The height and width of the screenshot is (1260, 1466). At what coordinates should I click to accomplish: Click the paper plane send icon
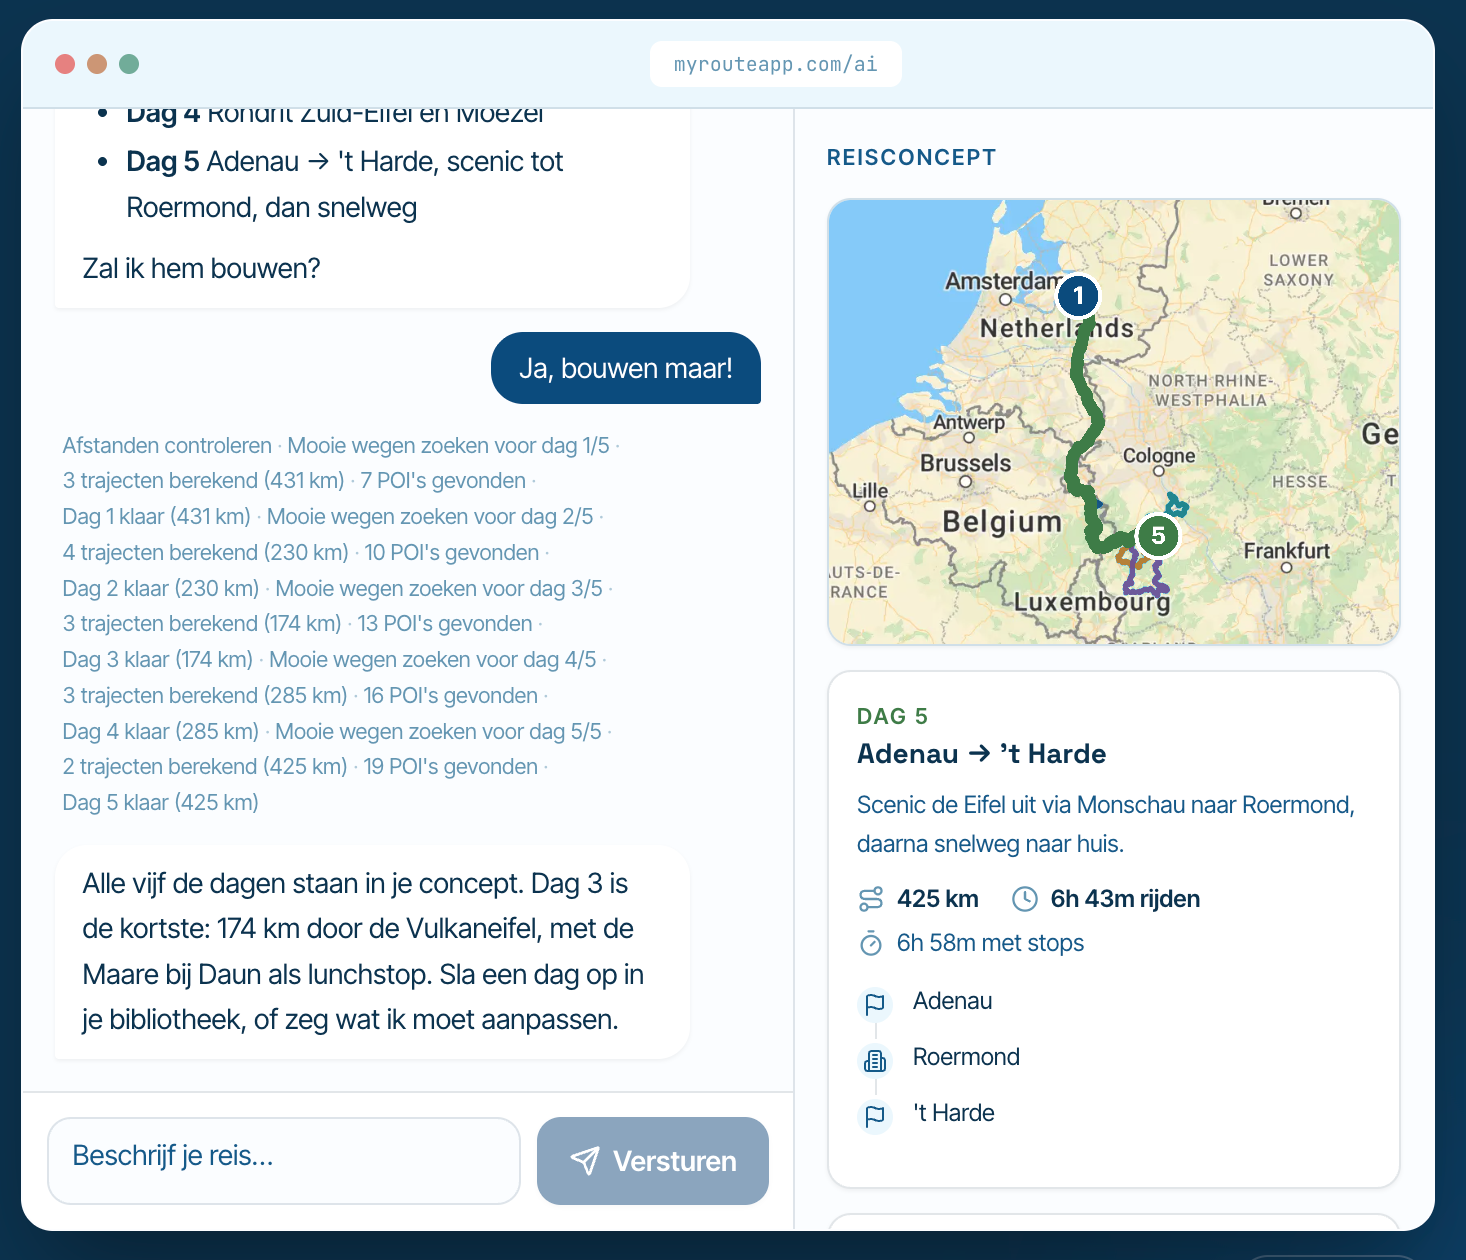585,1161
